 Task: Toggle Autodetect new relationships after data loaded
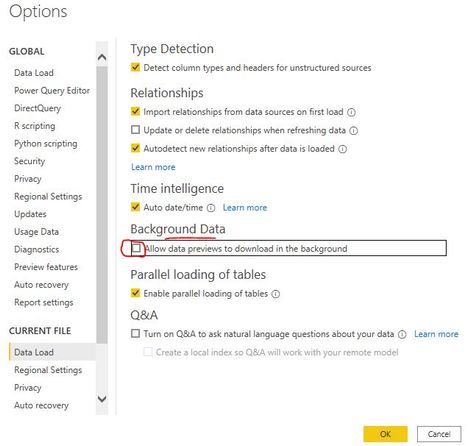pos(135,148)
